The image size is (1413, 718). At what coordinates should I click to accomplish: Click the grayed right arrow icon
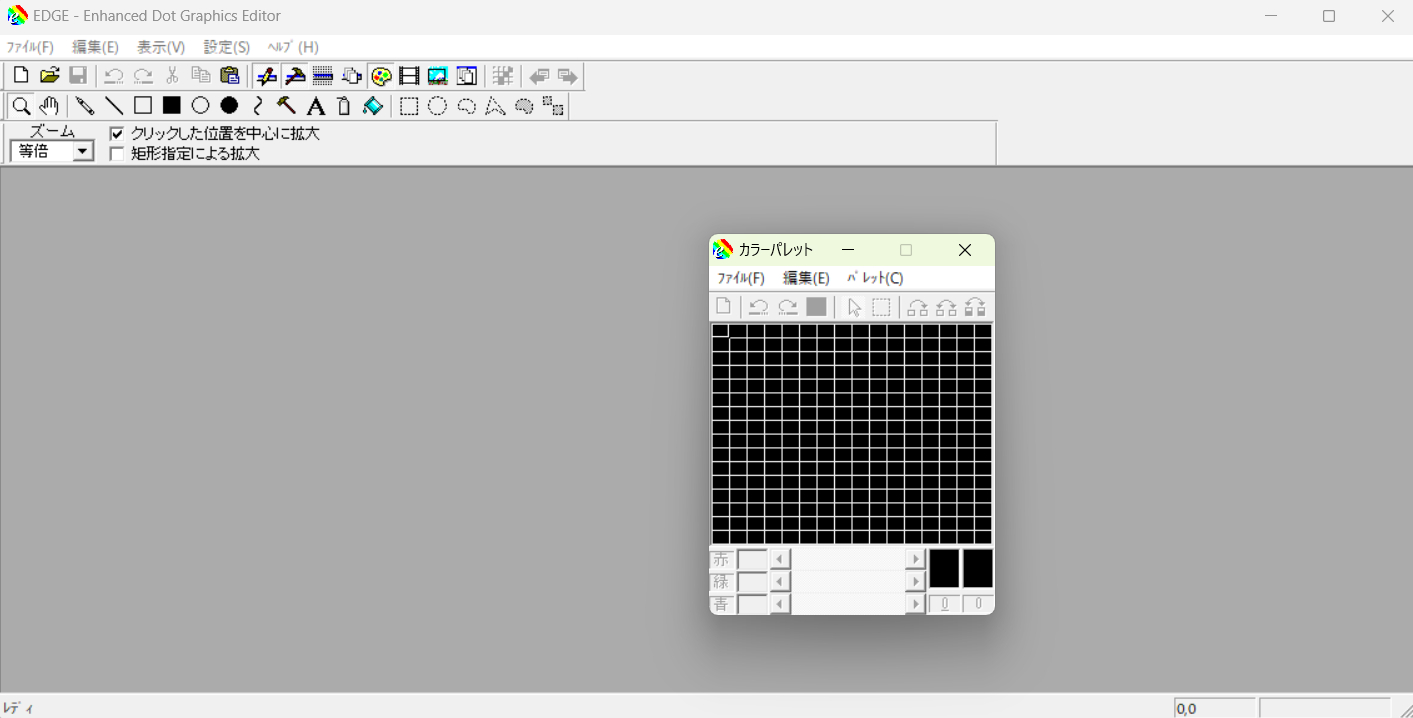coord(568,76)
